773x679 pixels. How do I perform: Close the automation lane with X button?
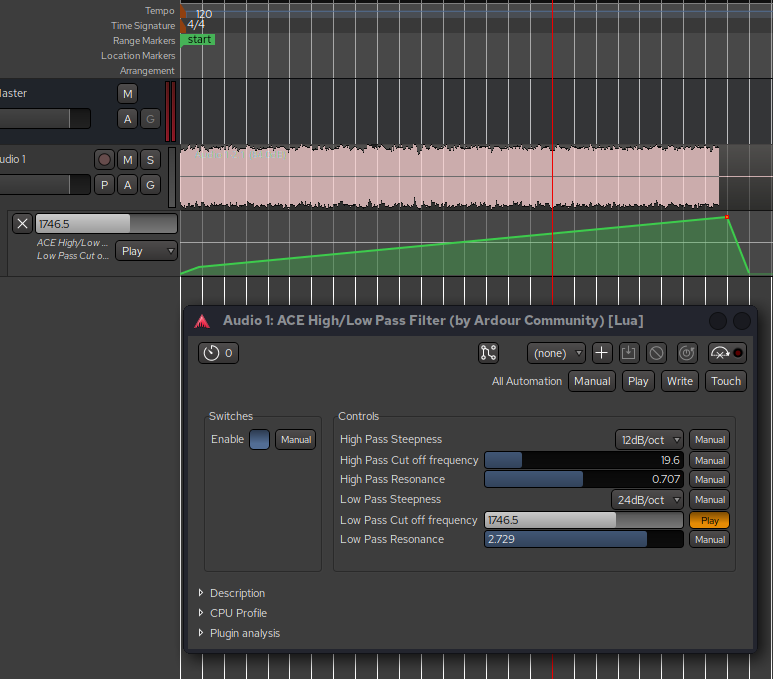pos(22,223)
